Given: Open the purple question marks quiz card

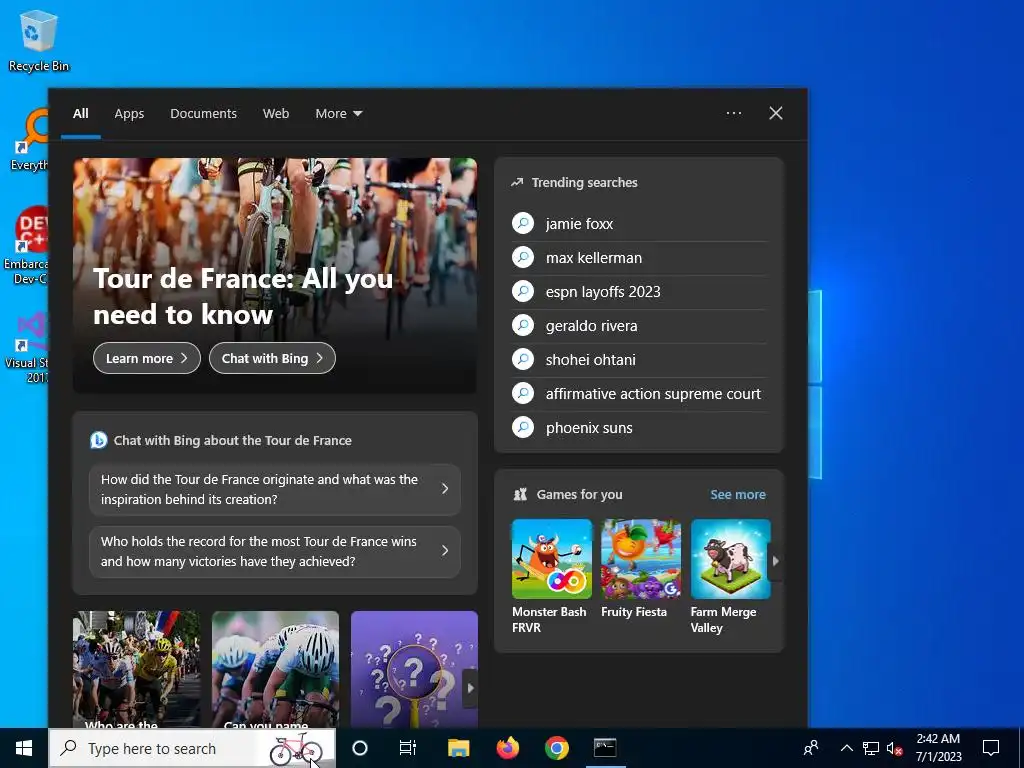Looking at the screenshot, I should click(x=414, y=669).
